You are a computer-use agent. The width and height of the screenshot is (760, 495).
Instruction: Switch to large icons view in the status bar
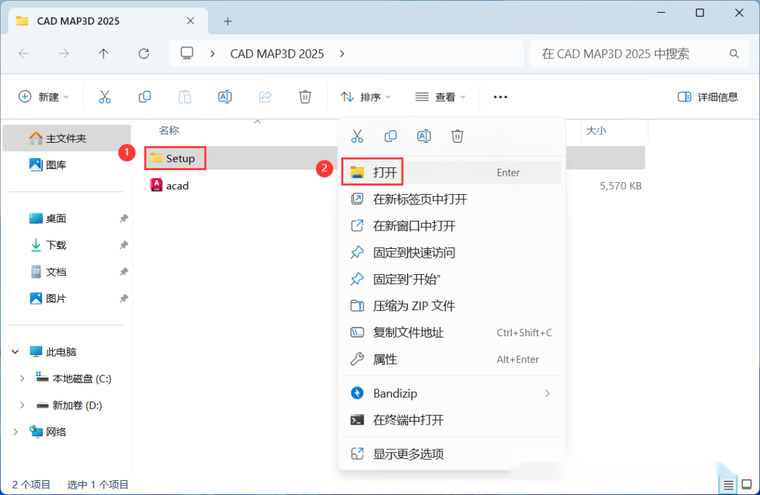click(x=745, y=484)
